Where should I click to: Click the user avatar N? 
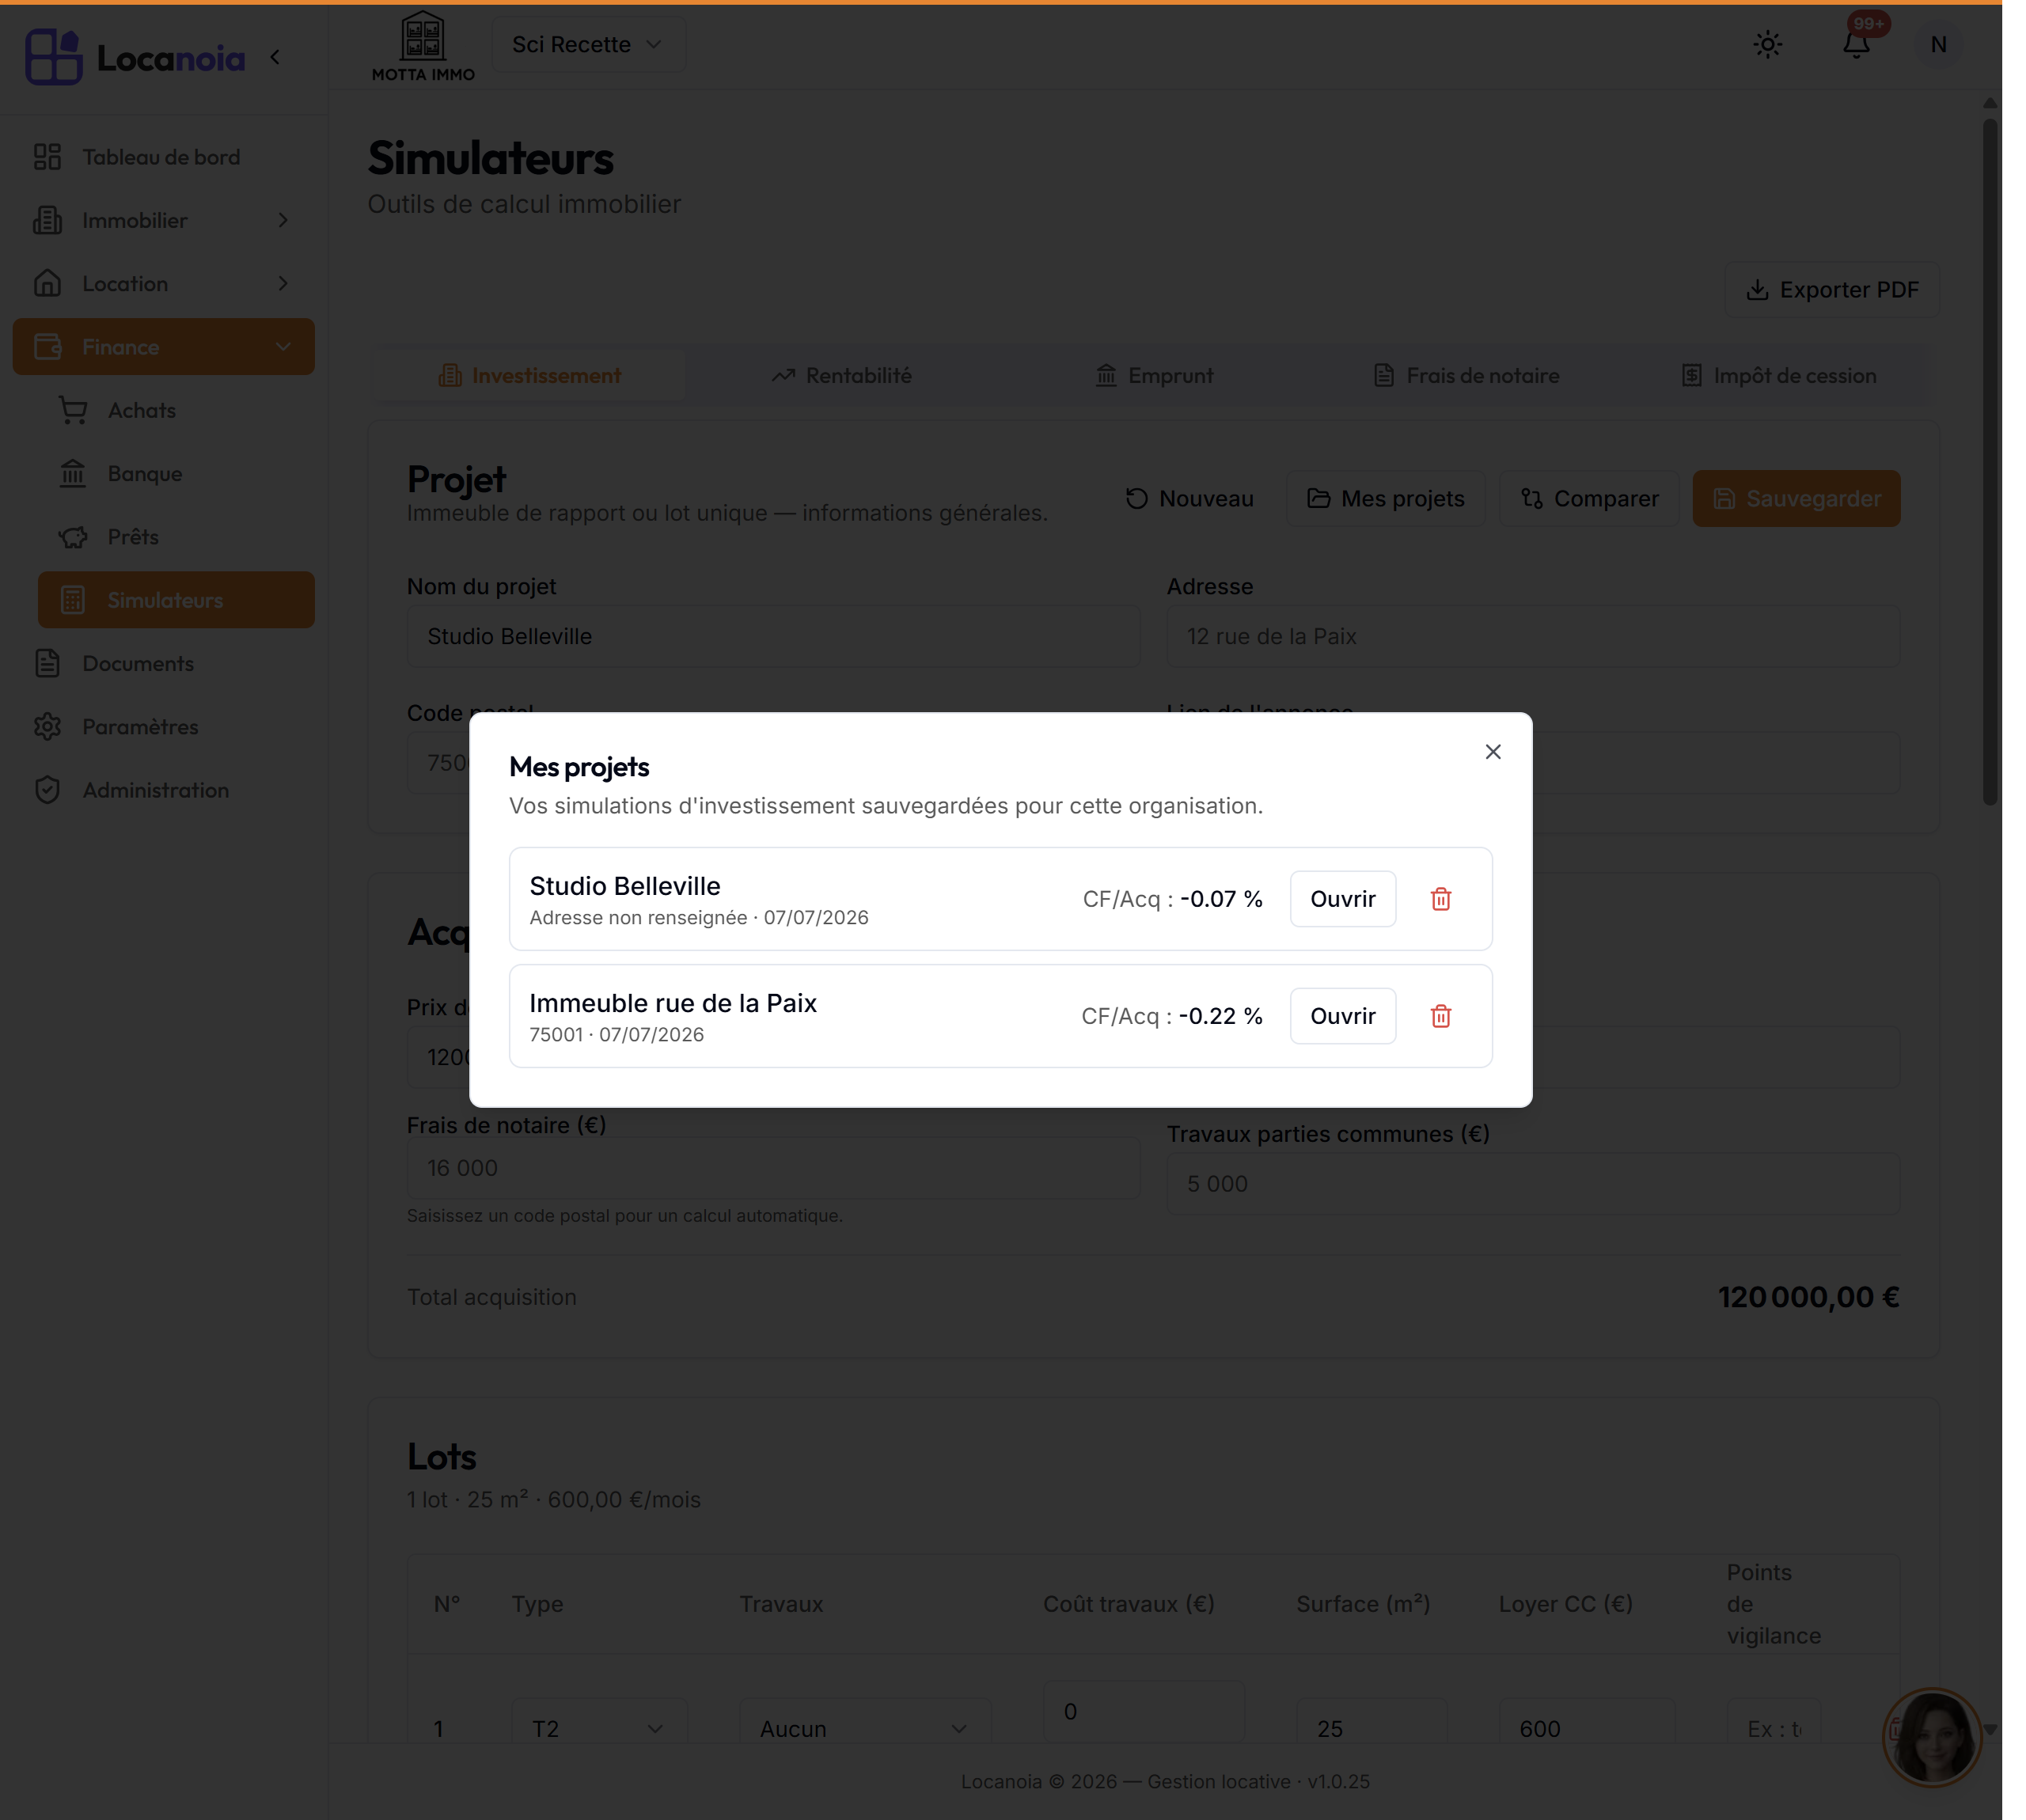coord(1937,45)
